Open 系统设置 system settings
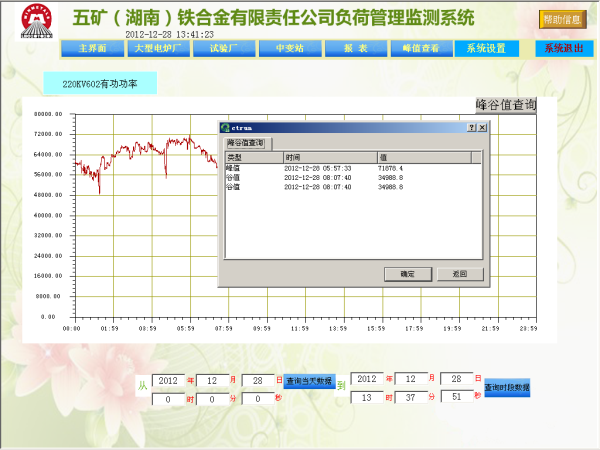Screen dimensions: 600x450 [x=487, y=48]
